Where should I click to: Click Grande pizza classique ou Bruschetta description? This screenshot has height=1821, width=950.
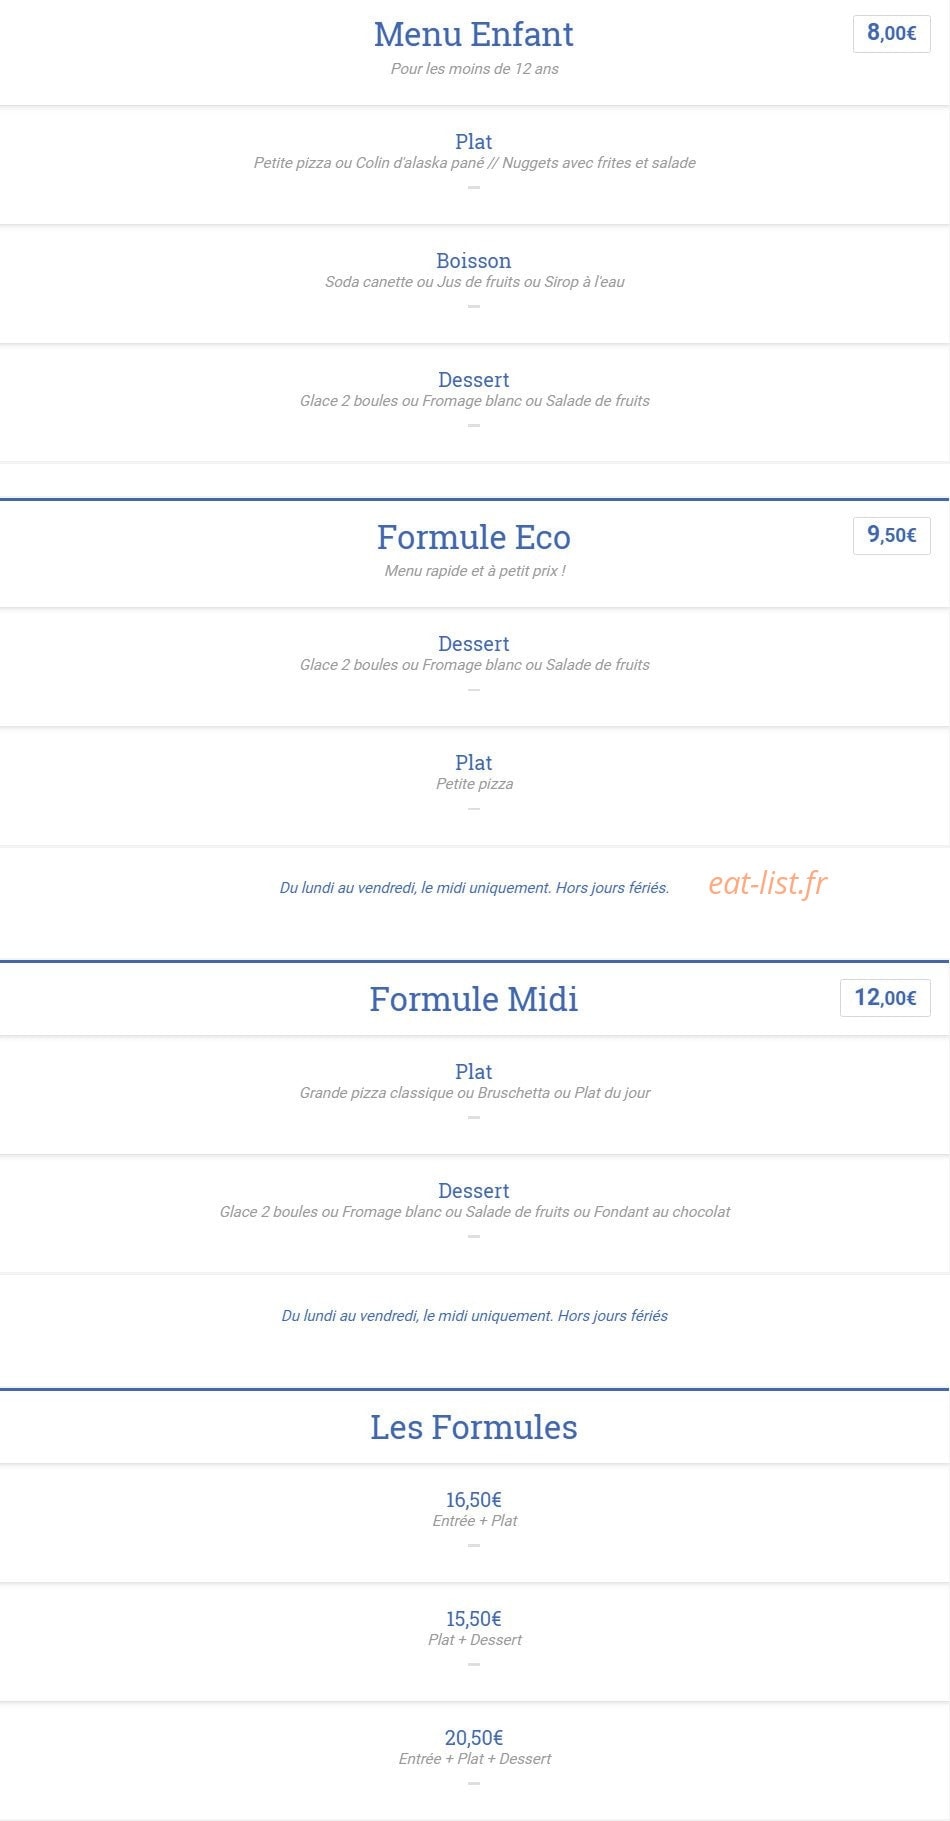click(x=474, y=1093)
